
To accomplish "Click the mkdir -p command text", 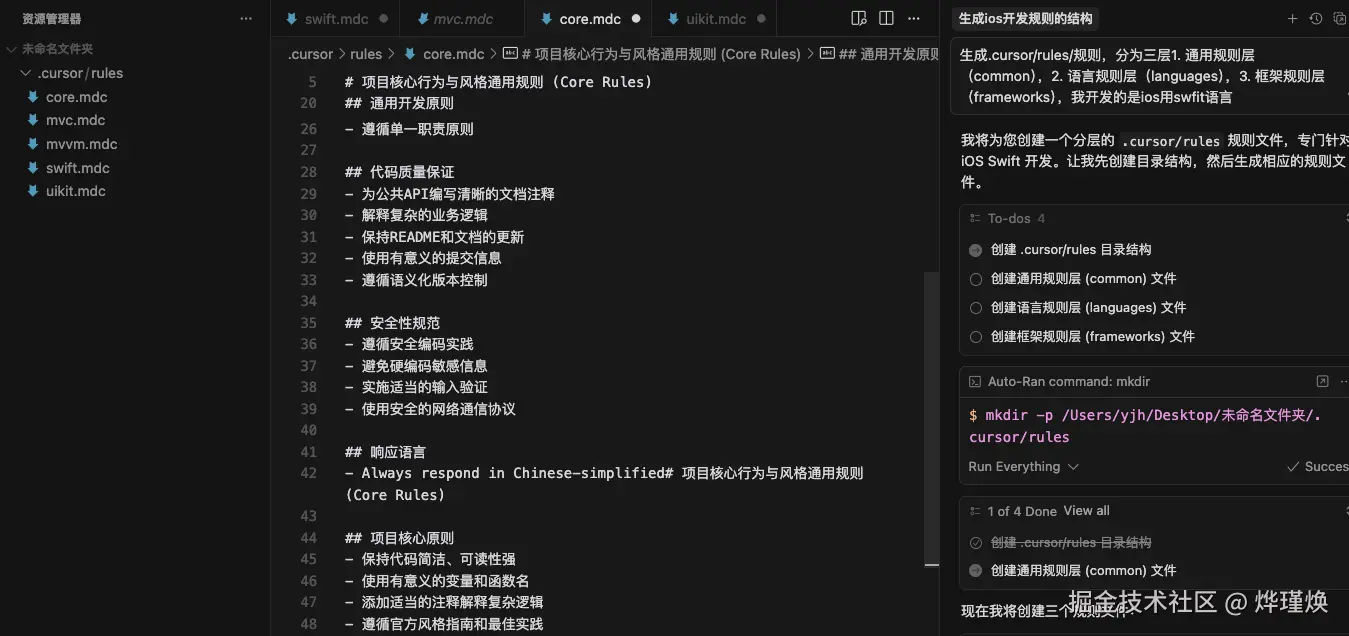I will click(1145, 426).
